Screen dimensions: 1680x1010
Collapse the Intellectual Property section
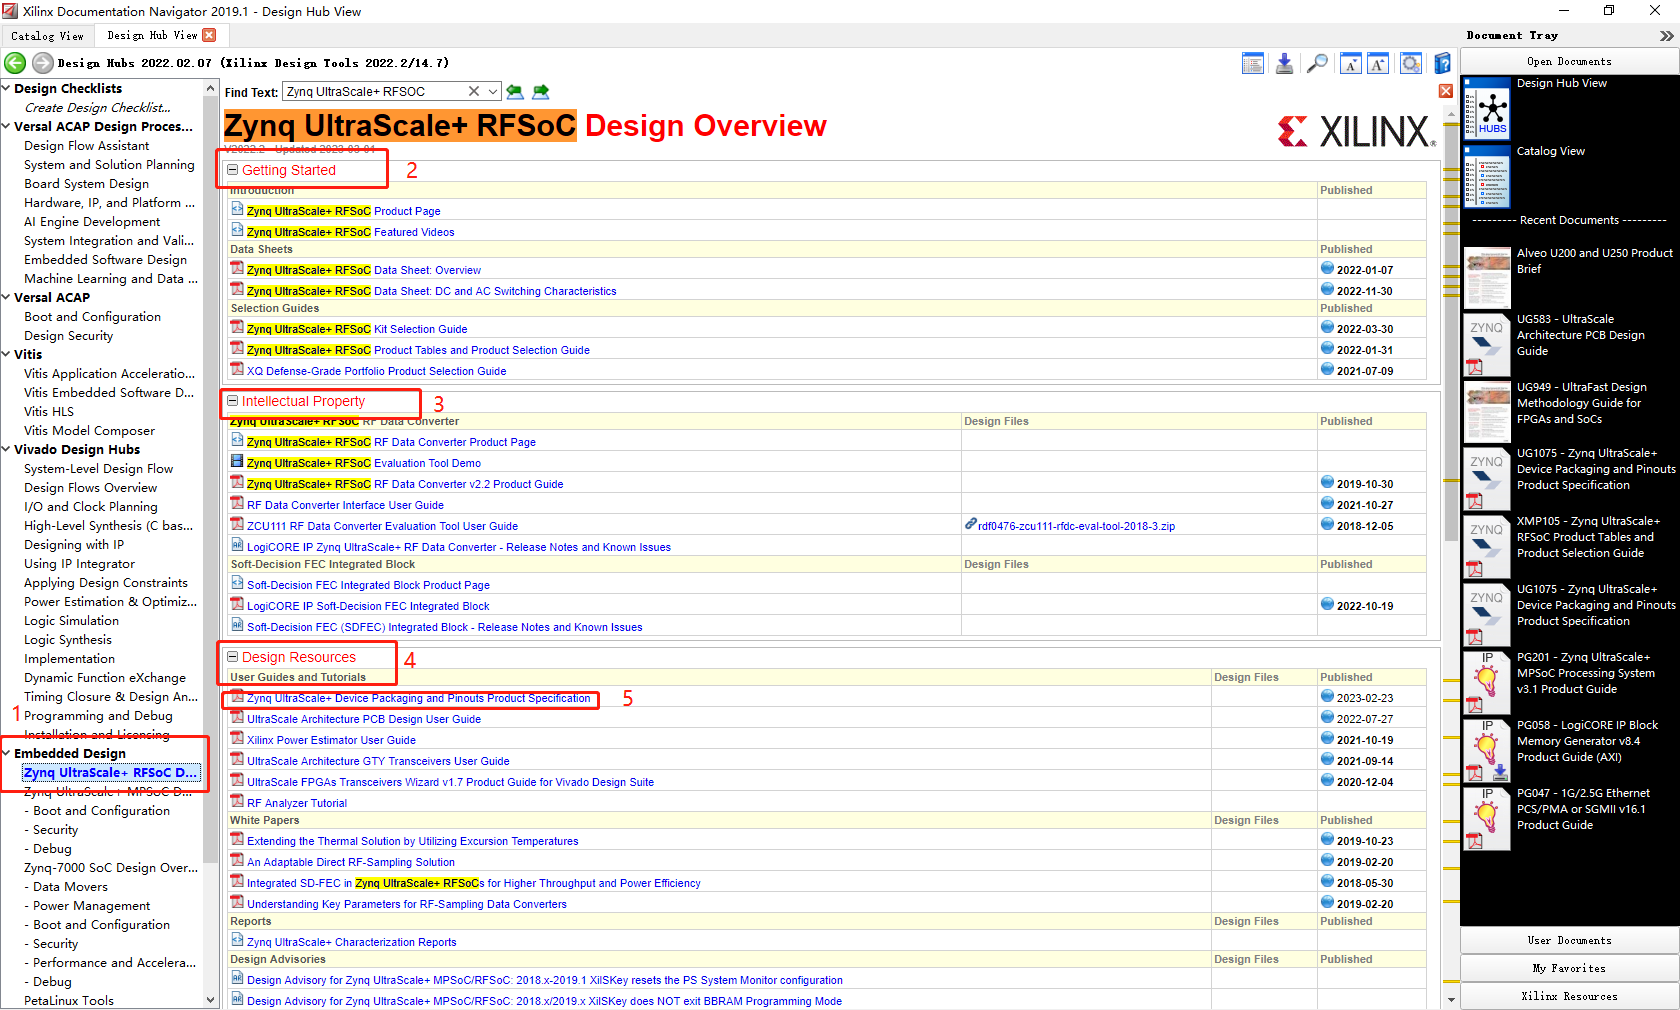pyautogui.click(x=232, y=401)
